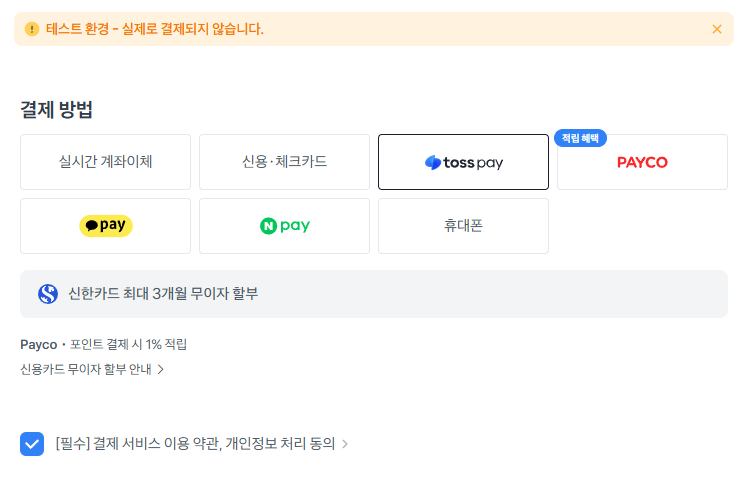Click the 신한카드 최대 3개월 무이자 할부 banner
This screenshot has height=491, width=743.
tap(373, 294)
